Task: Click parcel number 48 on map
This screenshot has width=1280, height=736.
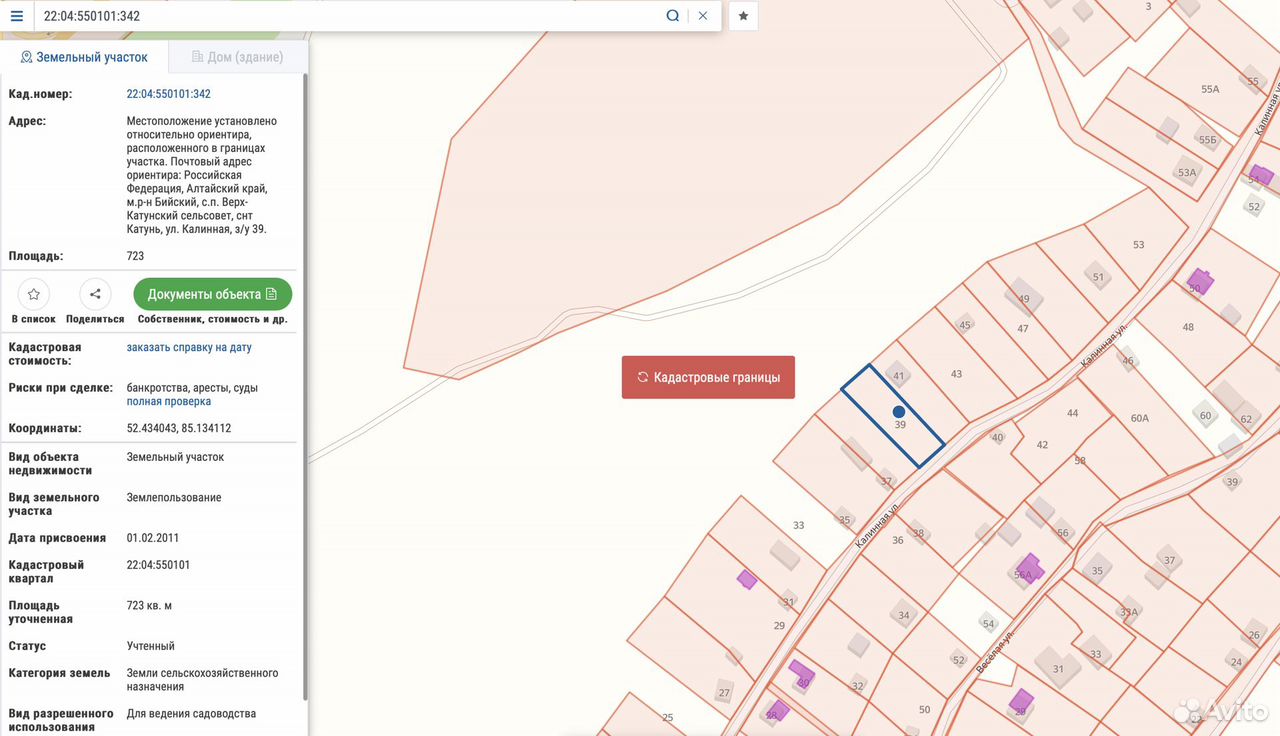Action: [1188, 327]
